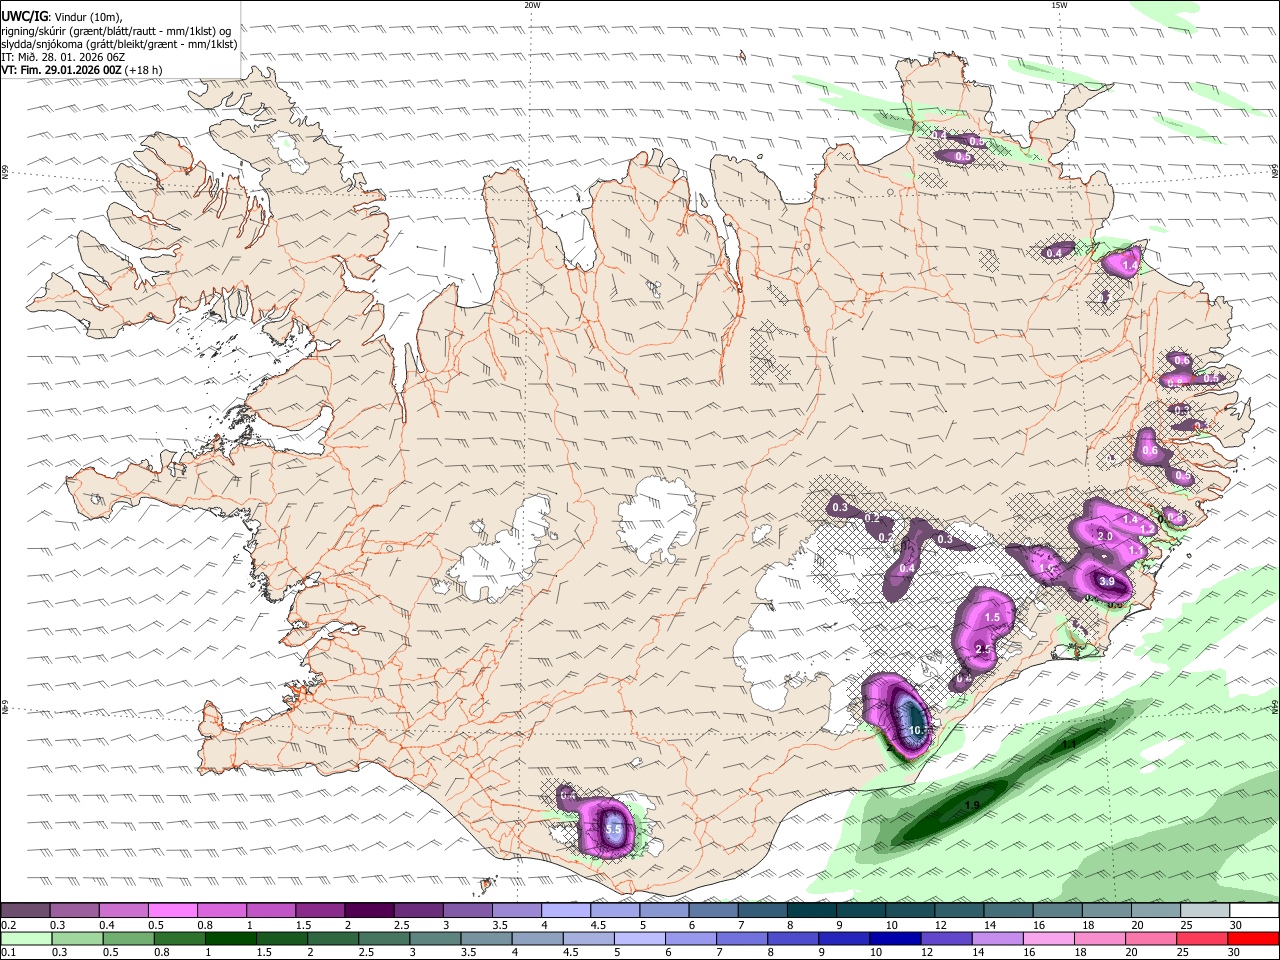The width and height of the screenshot is (1280, 960).
Task: Select the "5.5" precipitation value on the map
Action: click(x=614, y=829)
